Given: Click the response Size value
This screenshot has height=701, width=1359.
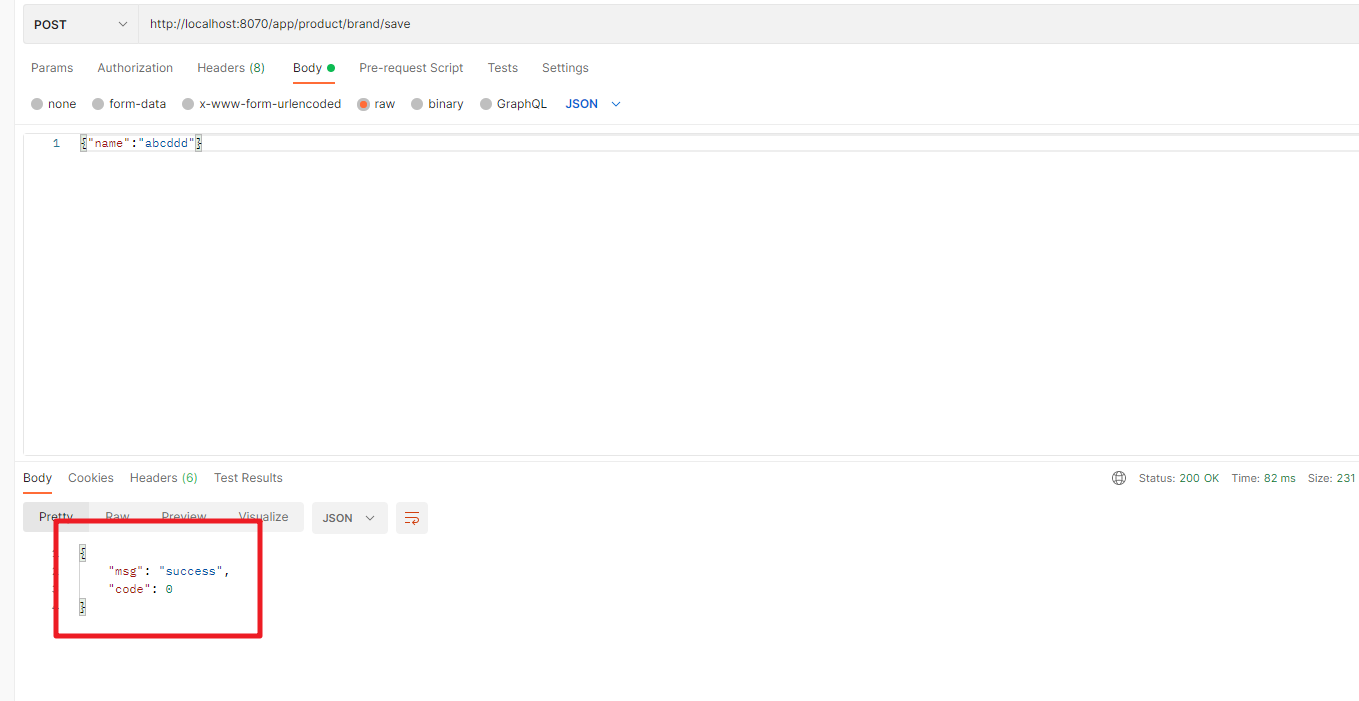Looking at the screenshot, I should pyautogui.click(x=1332, y=478).
